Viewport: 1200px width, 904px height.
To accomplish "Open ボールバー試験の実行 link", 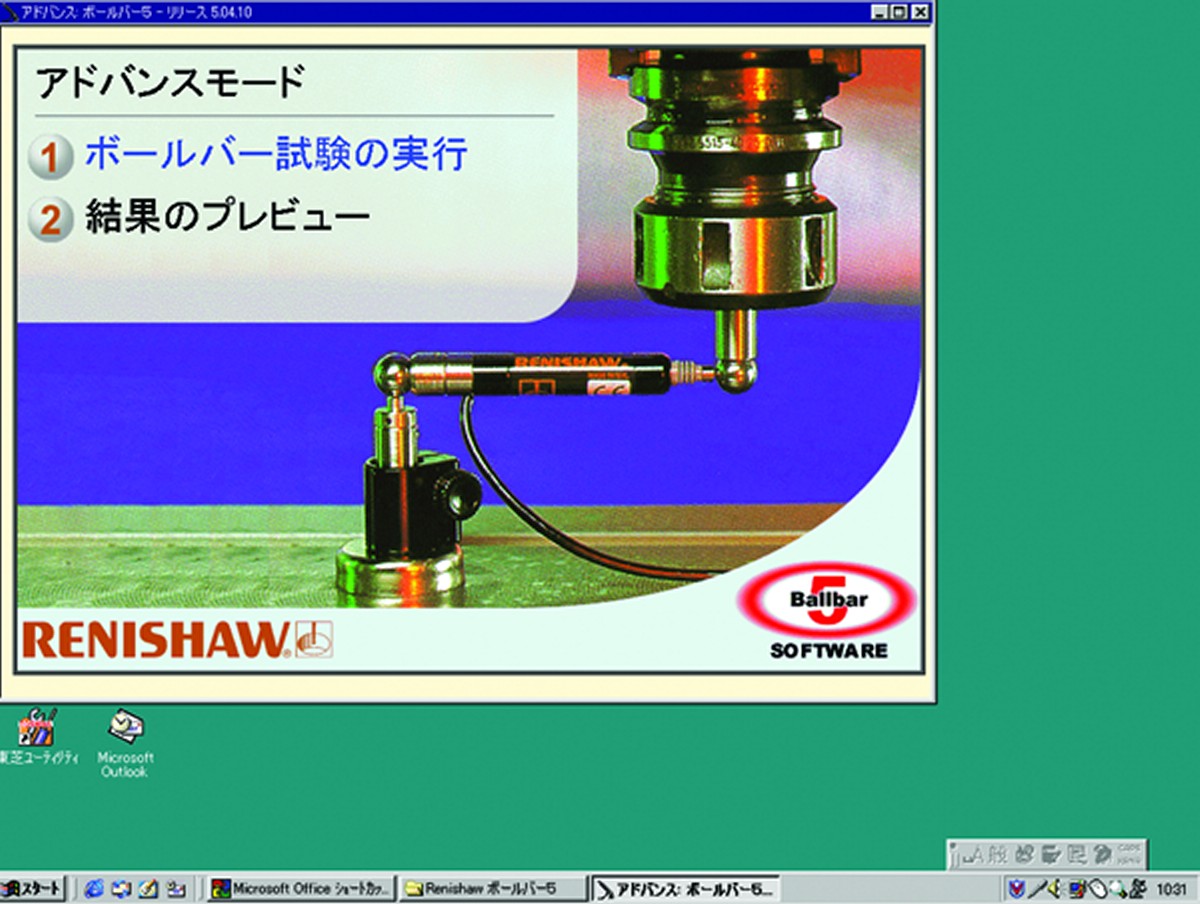I will 276,155.
